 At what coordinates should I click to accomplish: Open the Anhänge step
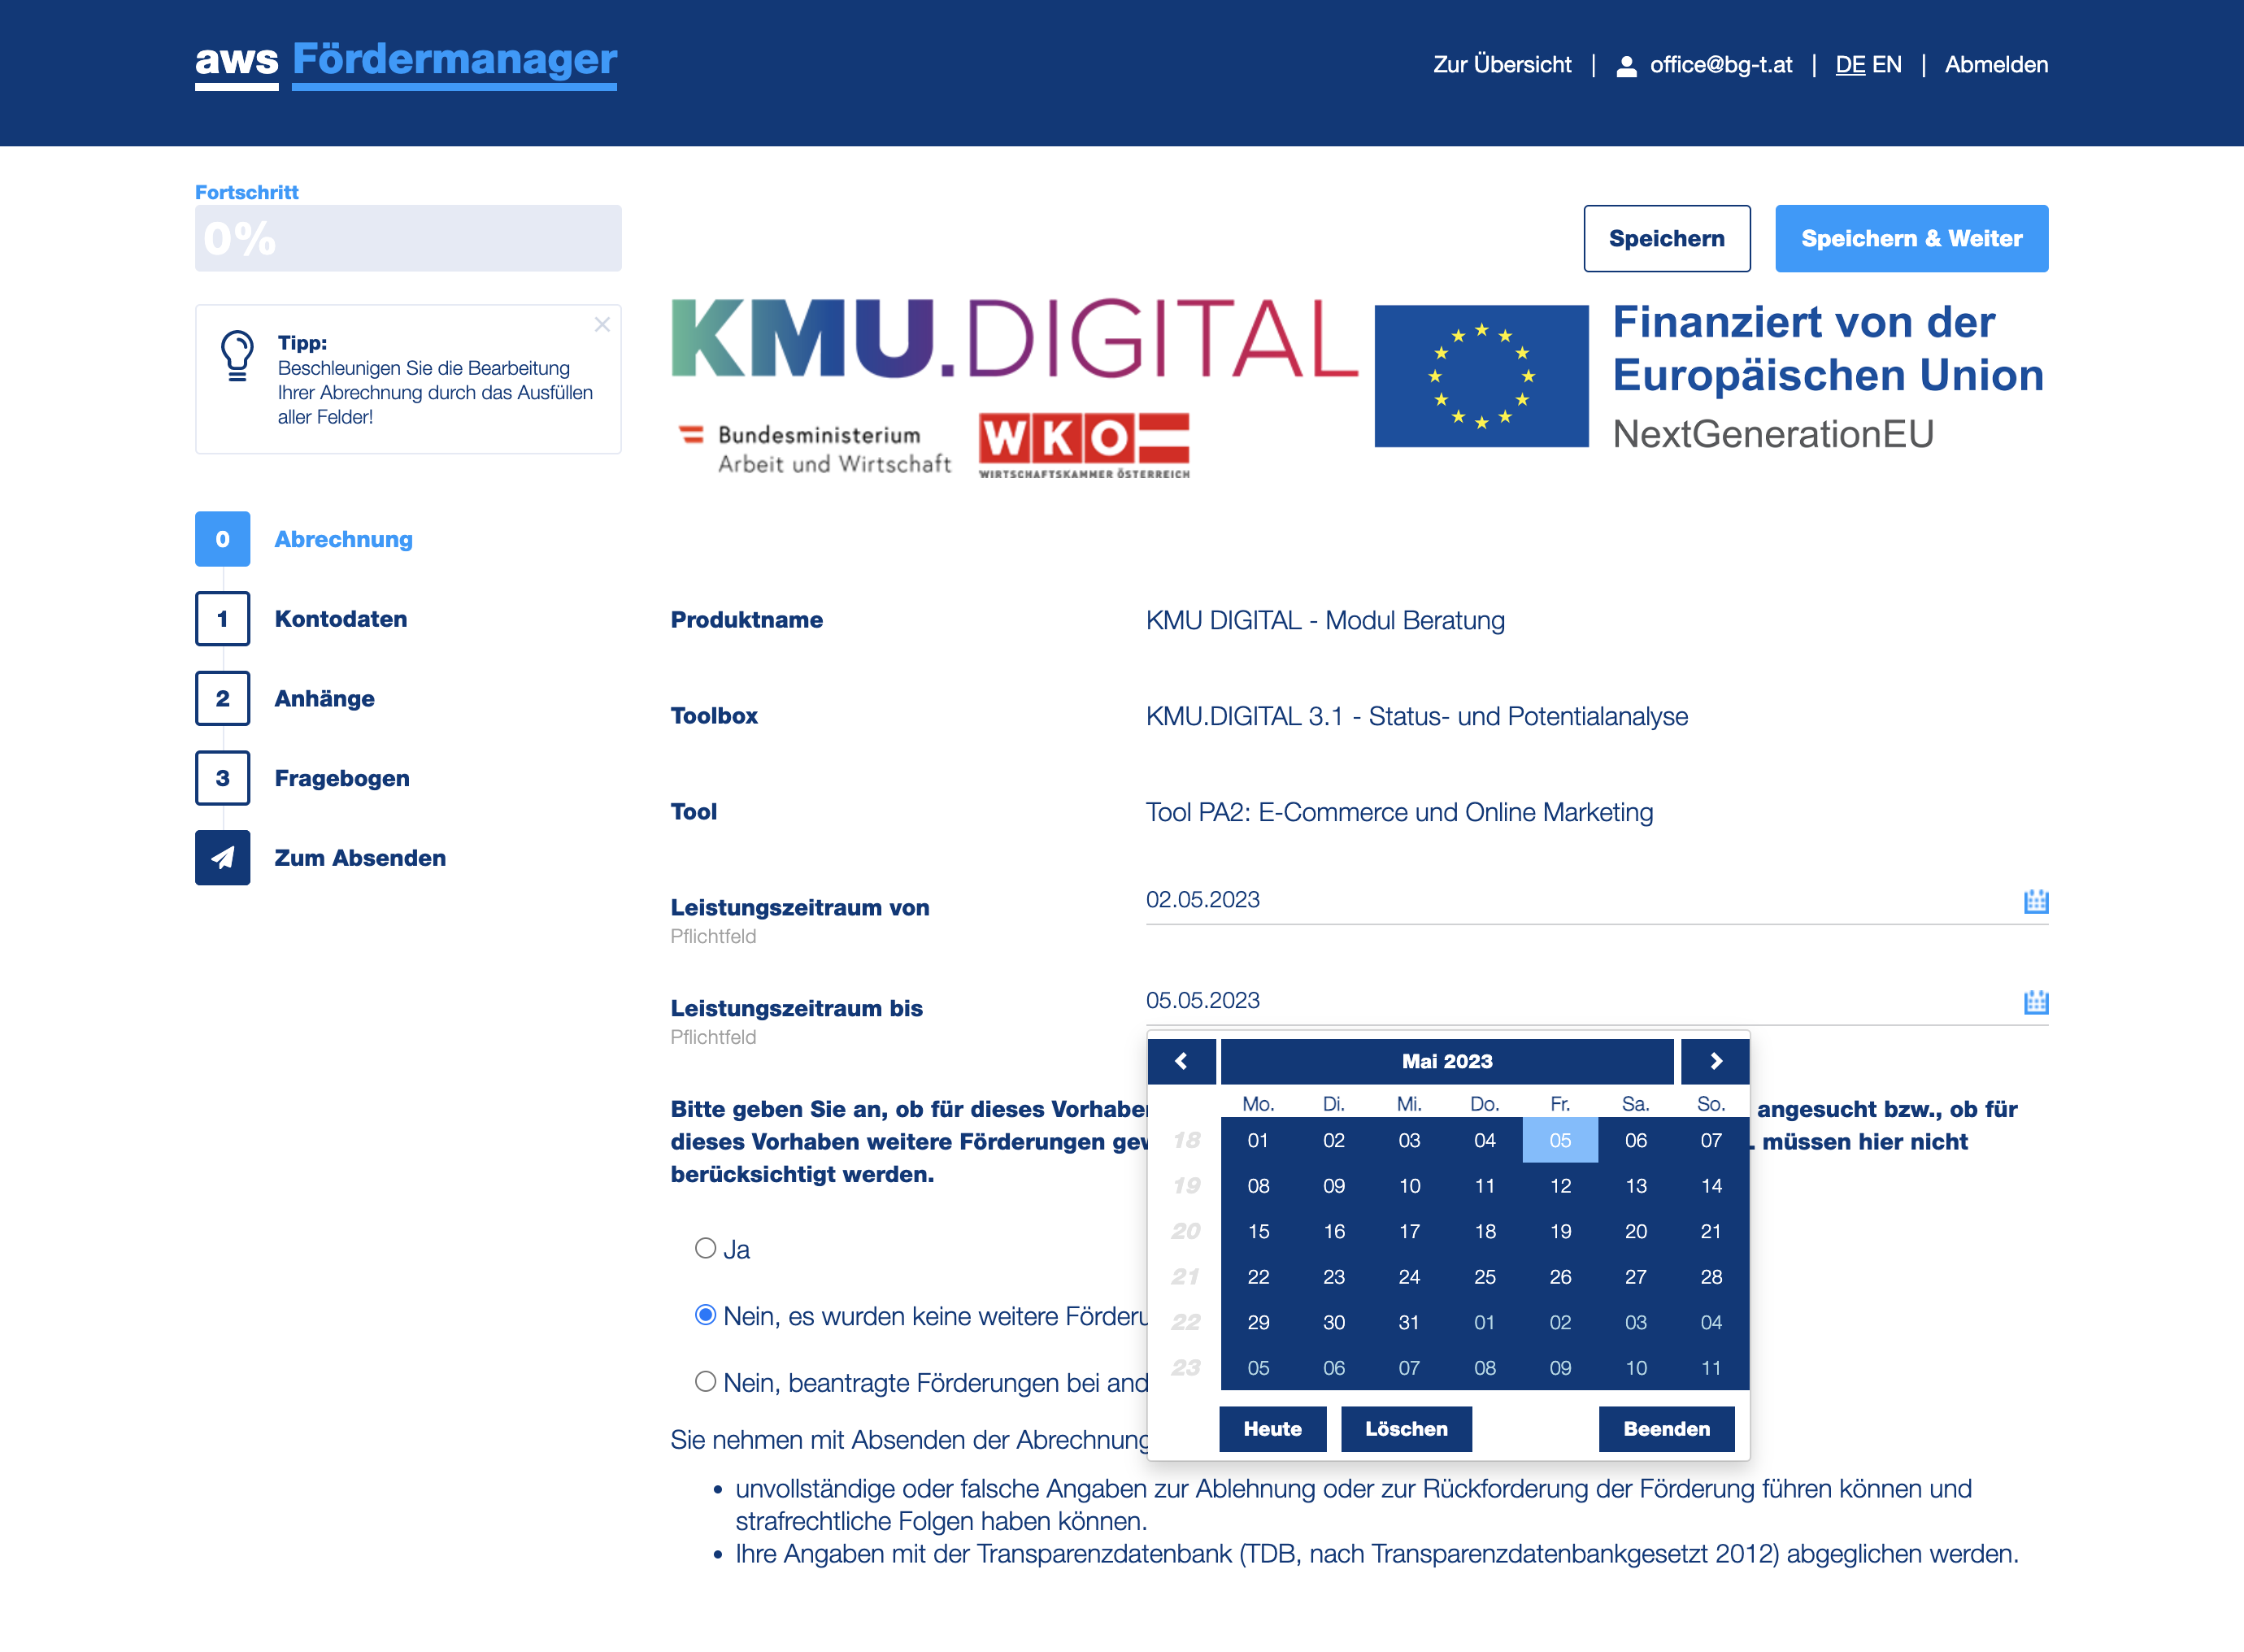point(325,699)
